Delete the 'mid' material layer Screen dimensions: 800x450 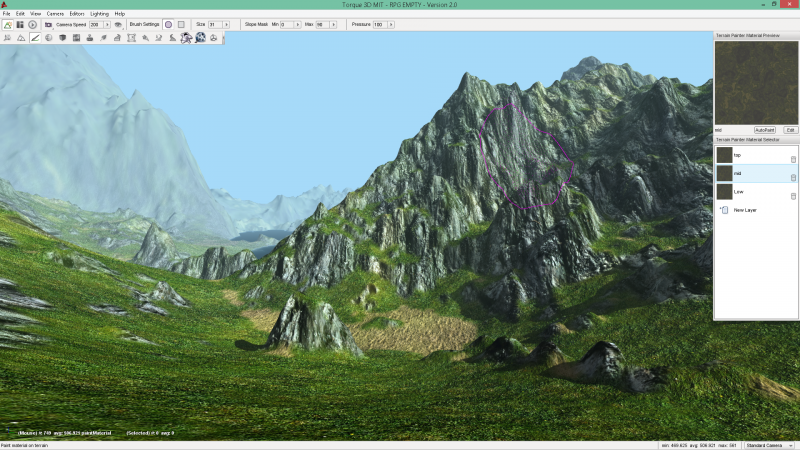coord(793,177)
